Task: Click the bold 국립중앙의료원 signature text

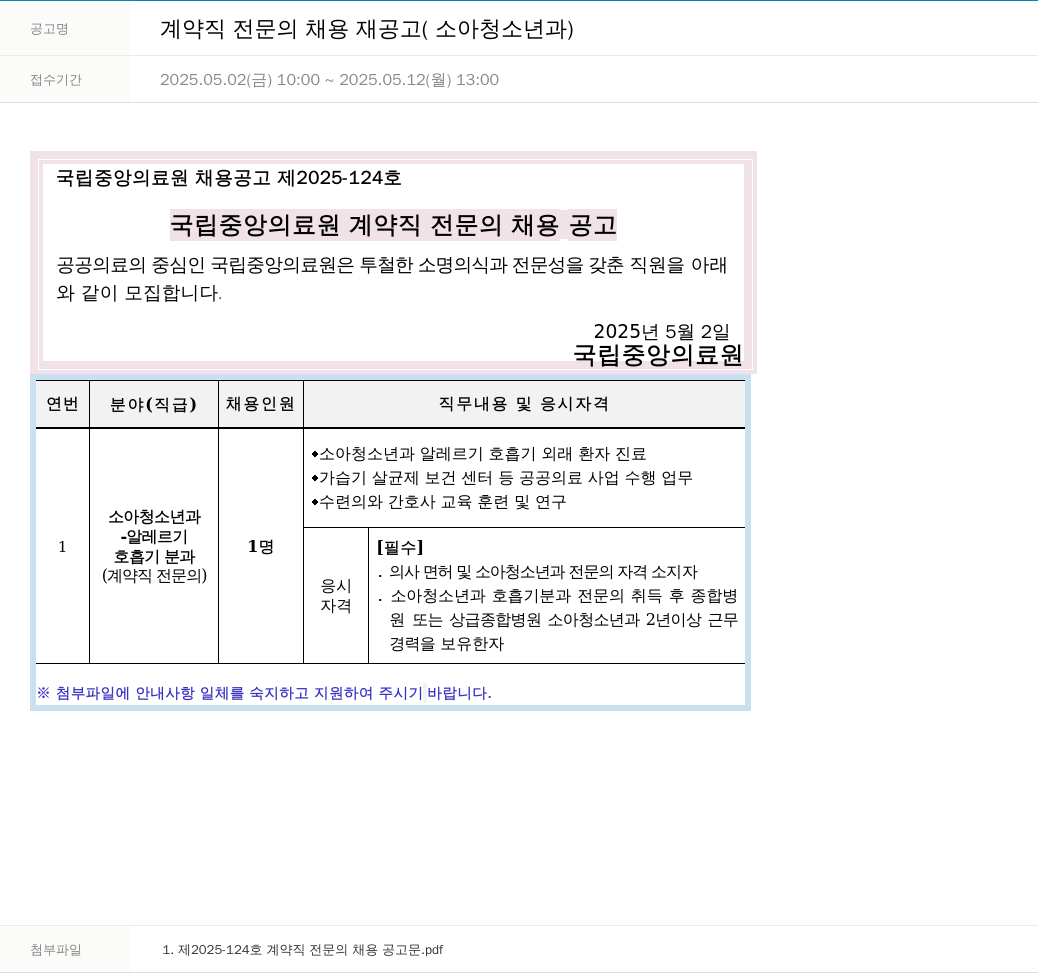Action: (657, 355)
